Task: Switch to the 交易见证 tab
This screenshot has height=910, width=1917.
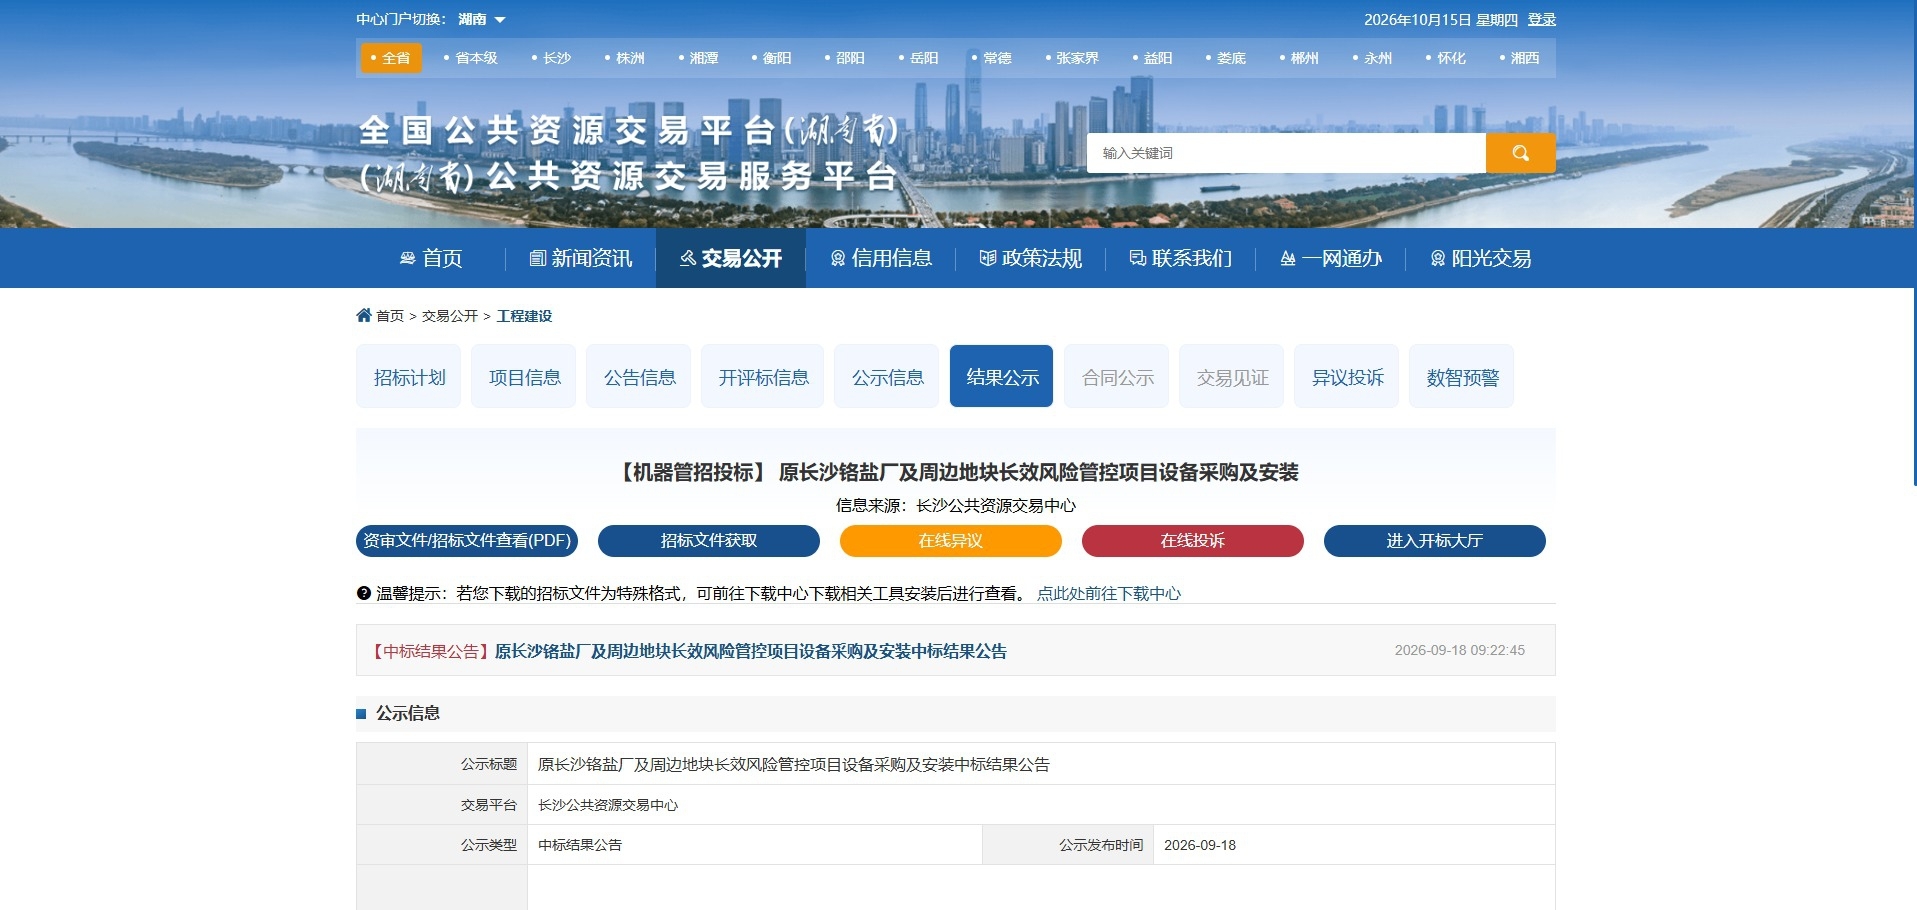Action: point(1232,377)
